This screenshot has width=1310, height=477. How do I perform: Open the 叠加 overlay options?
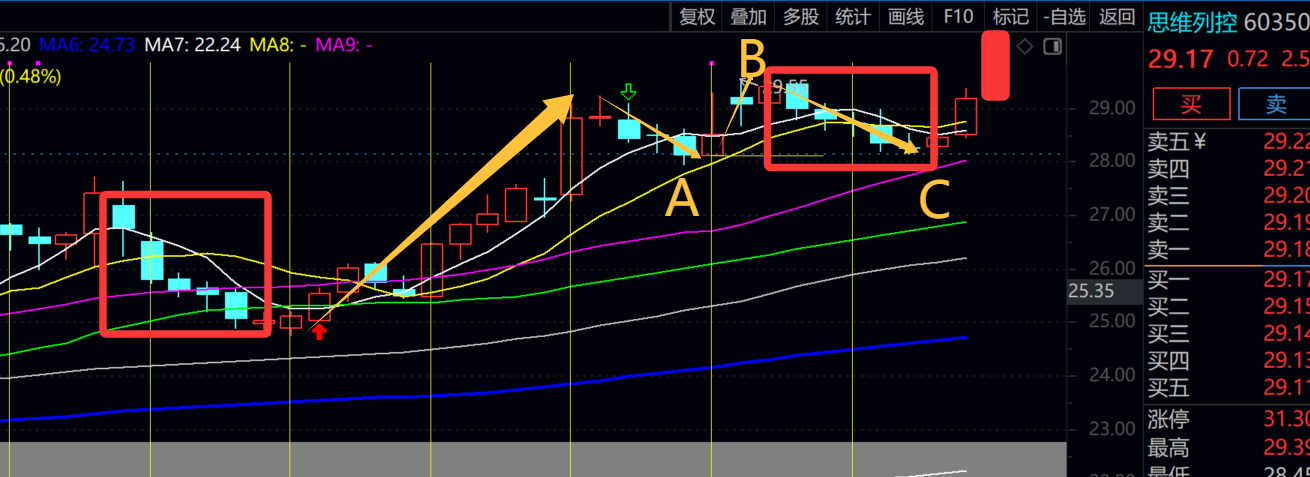748,16
